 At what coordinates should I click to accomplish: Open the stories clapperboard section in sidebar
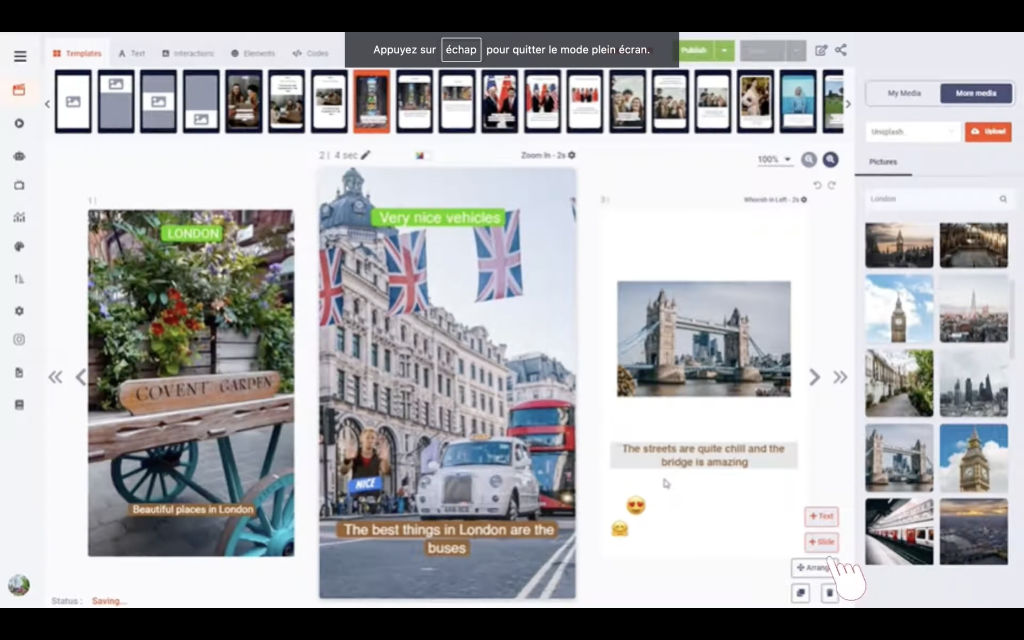click(19, 89)
